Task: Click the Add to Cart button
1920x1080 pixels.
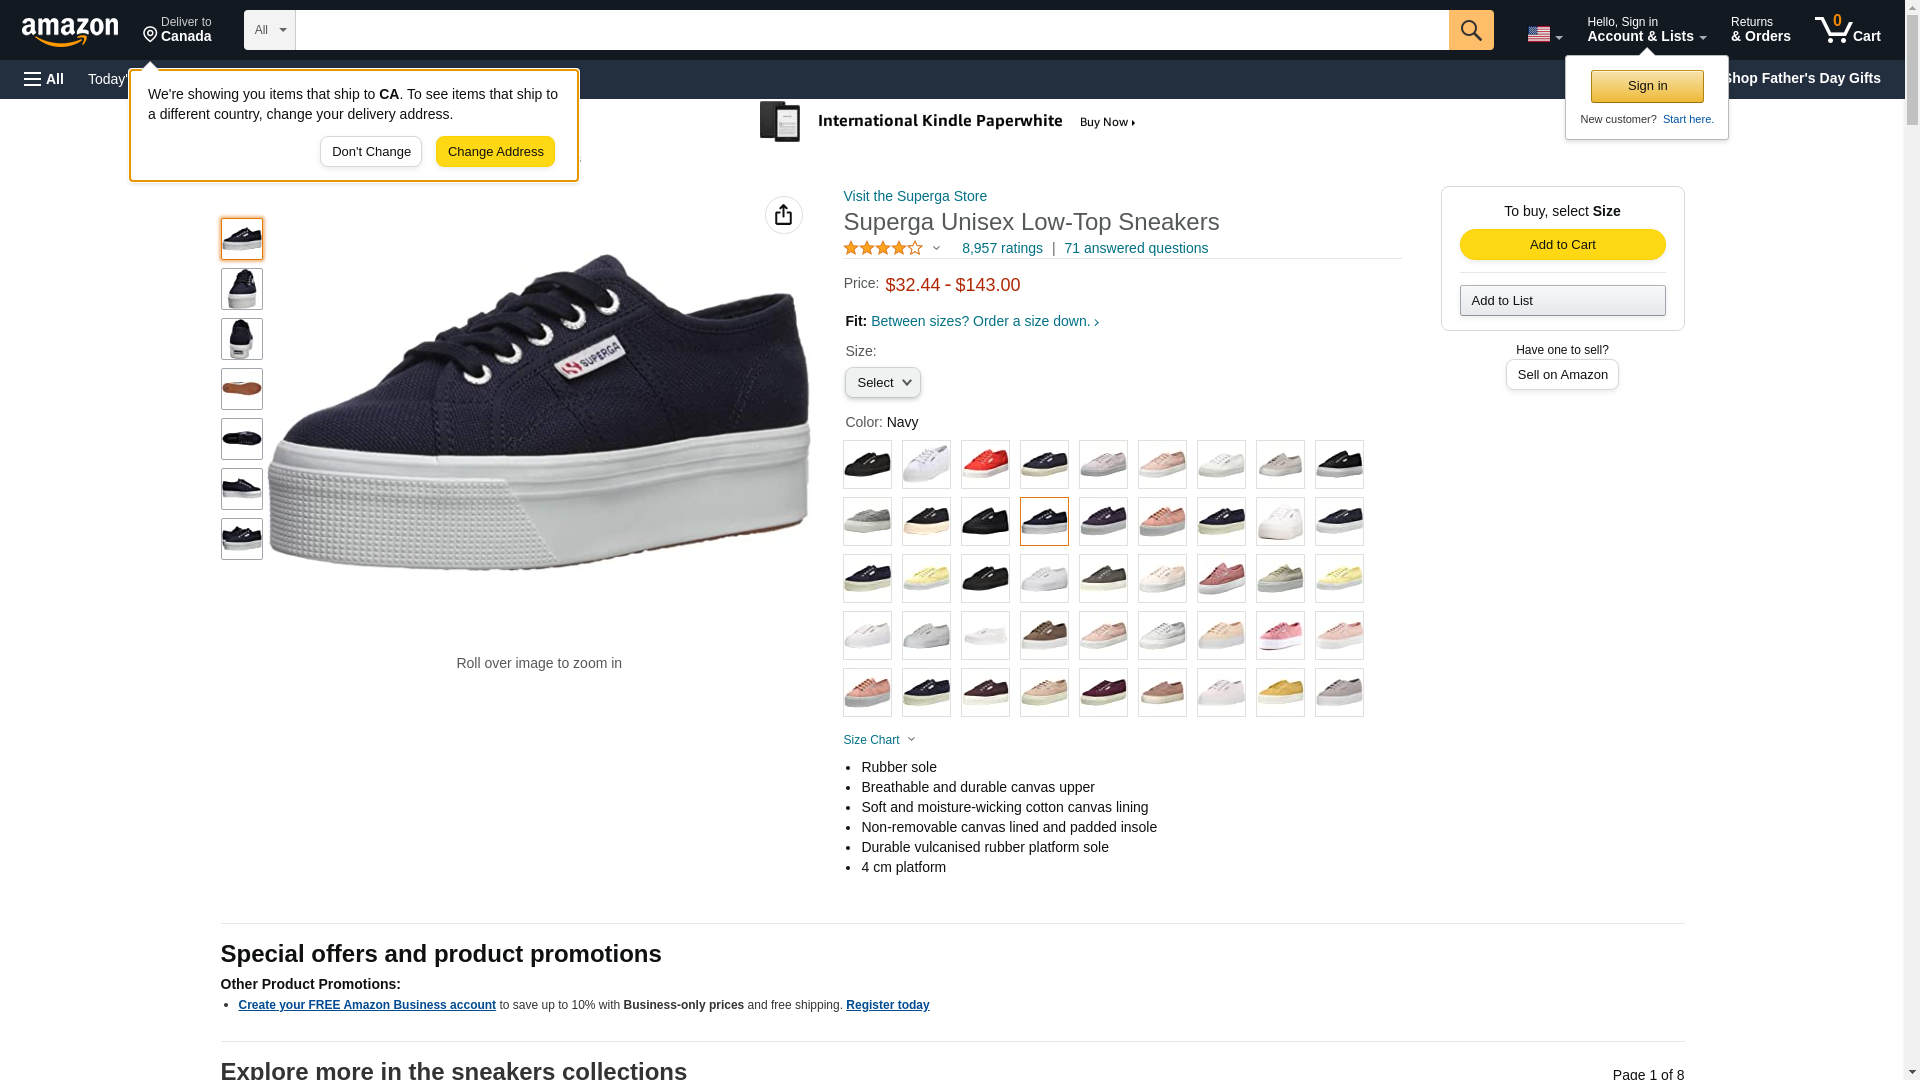Action: [x=1562, y=245]
